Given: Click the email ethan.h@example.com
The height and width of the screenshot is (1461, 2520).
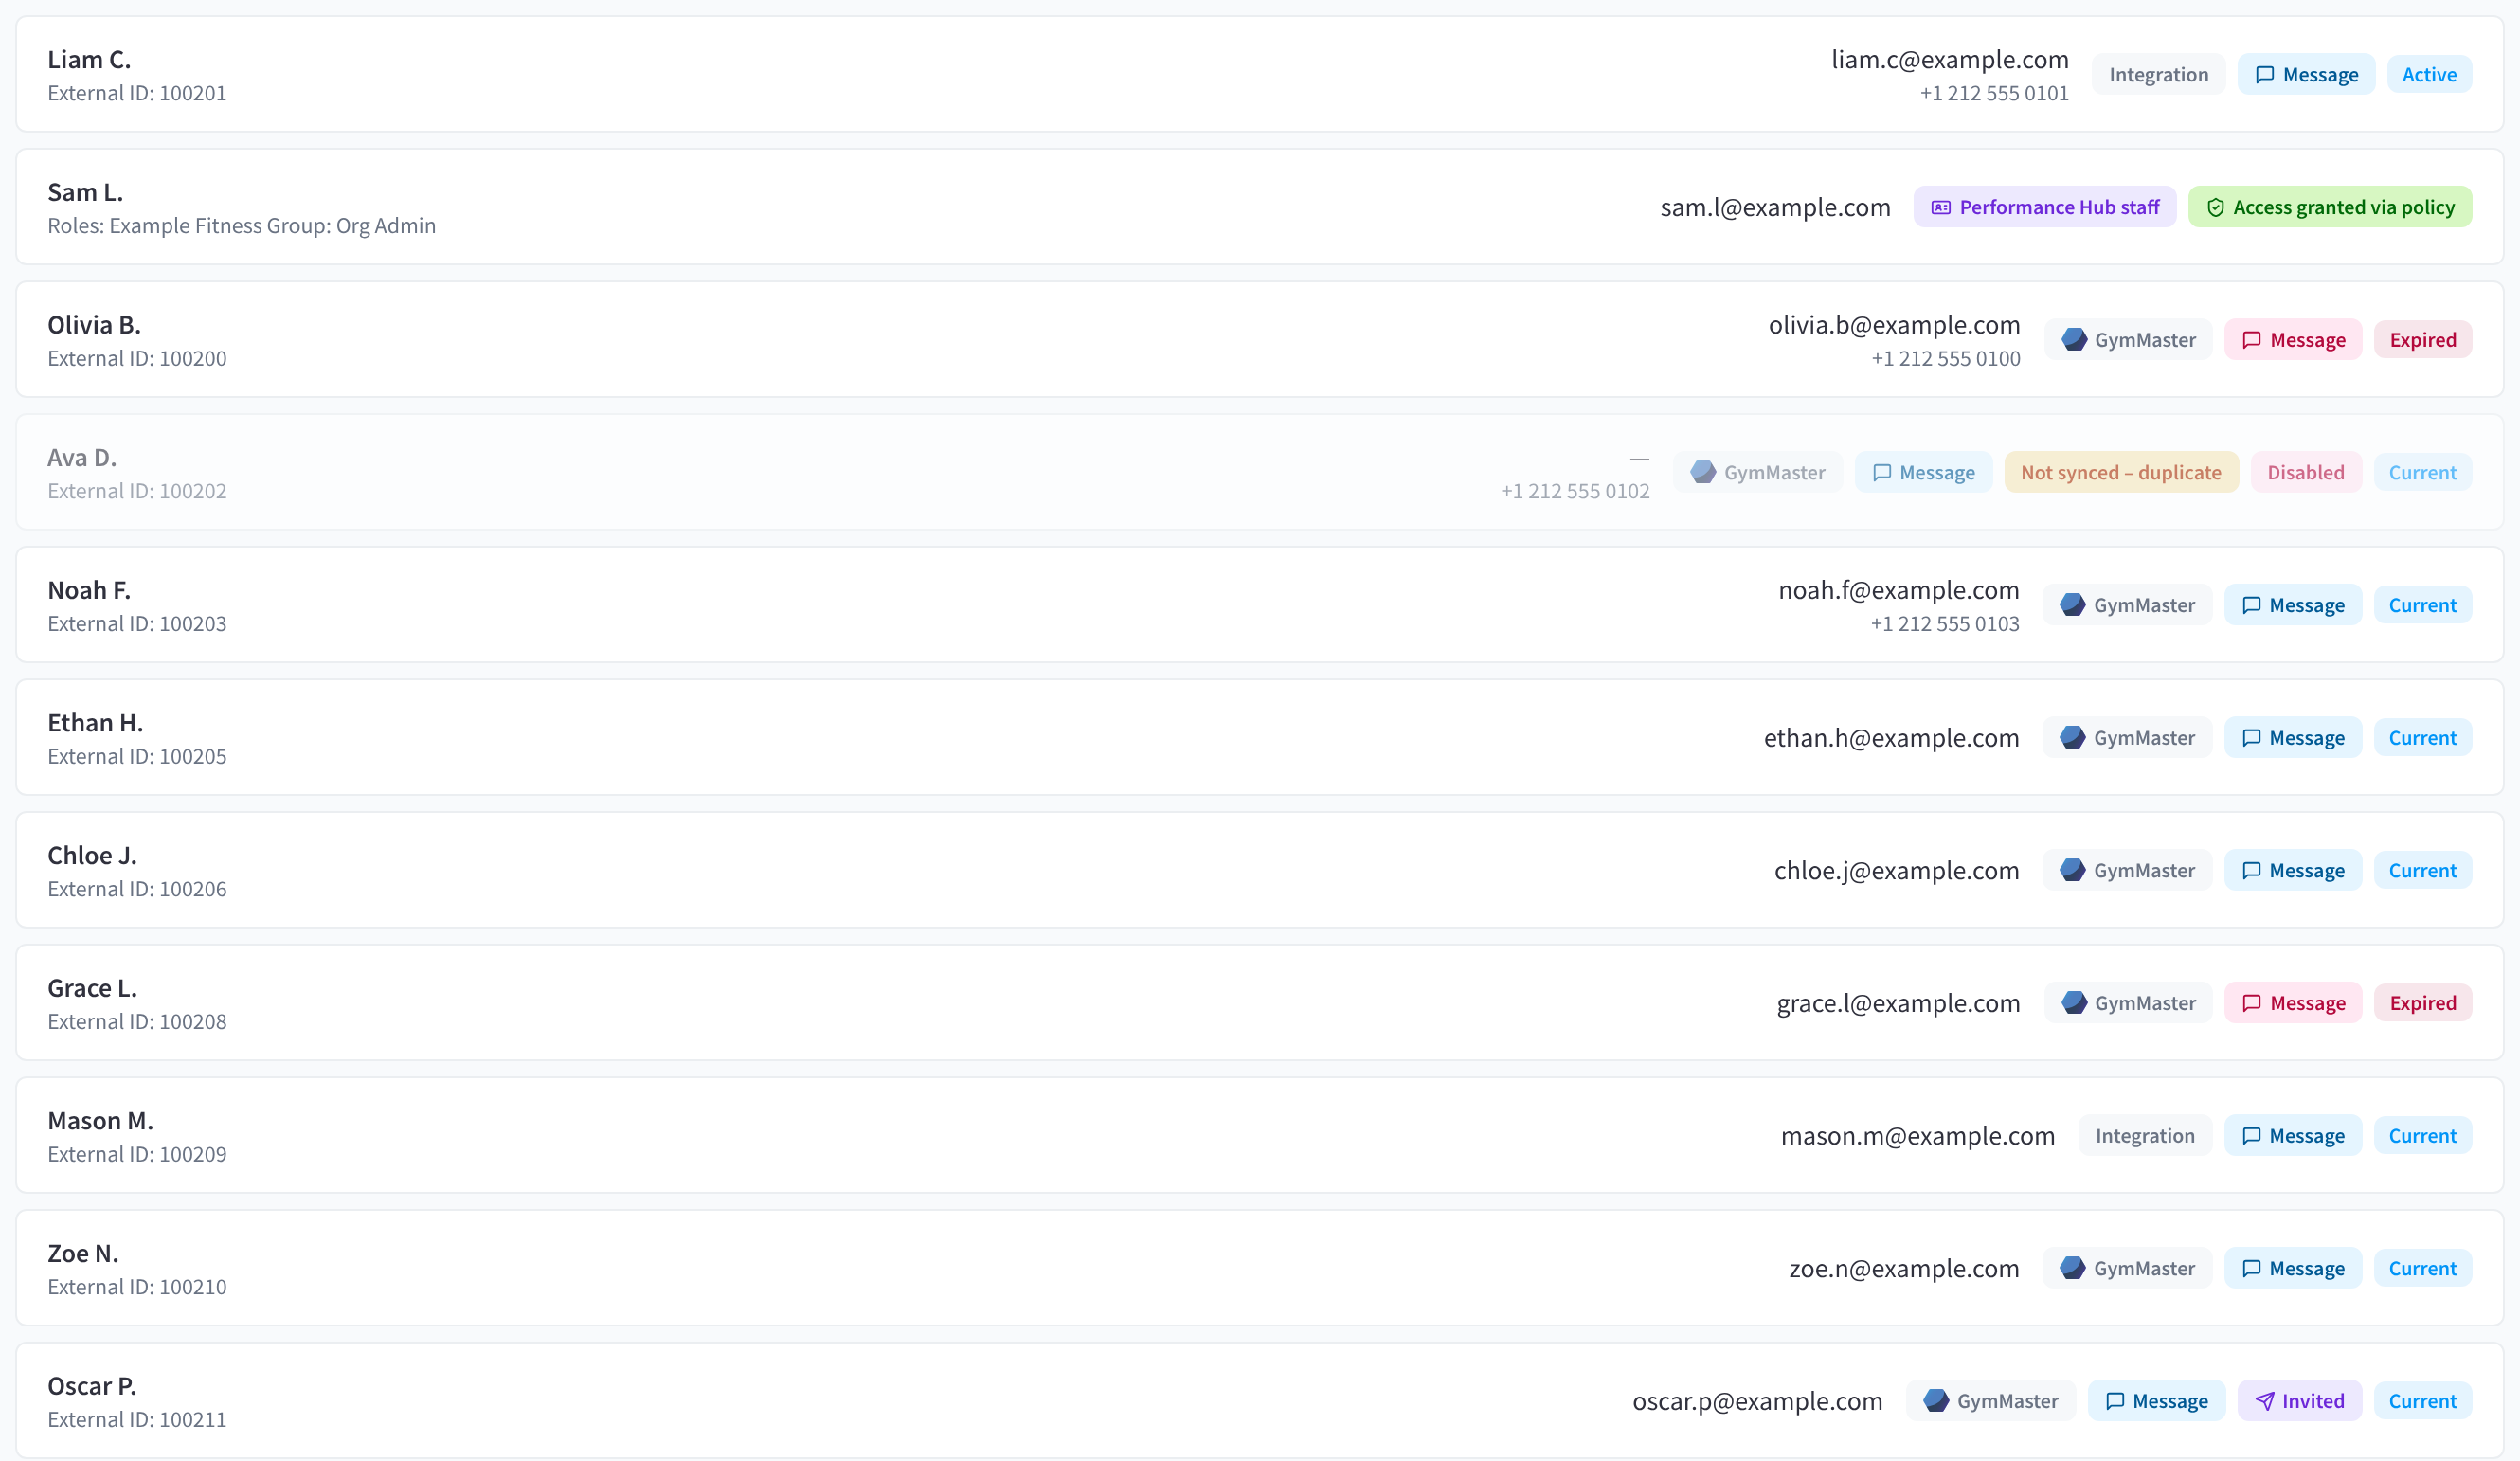Looking at the screenshot, I should pyautogui.click(x=1891, y=738).
